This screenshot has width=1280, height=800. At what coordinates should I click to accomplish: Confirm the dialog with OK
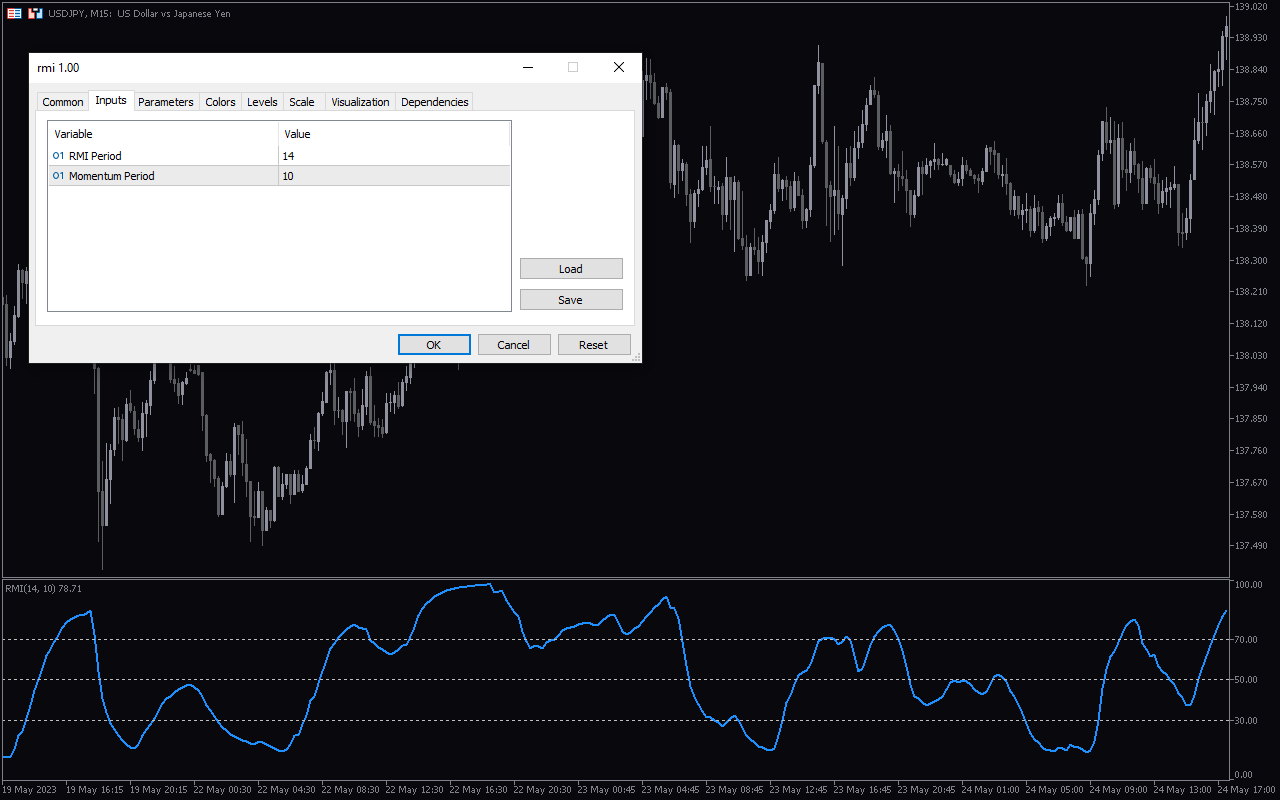coord(434,345)
